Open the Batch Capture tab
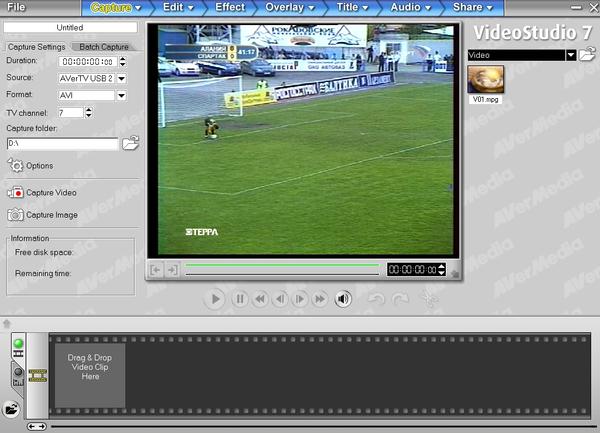Viewport: 600px width, 433px height. 104,47
